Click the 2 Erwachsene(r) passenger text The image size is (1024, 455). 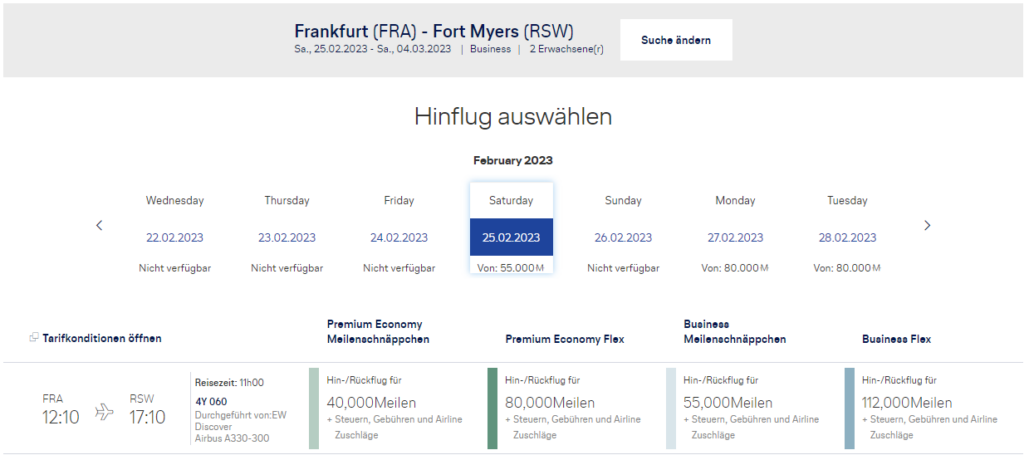(566, 49)
